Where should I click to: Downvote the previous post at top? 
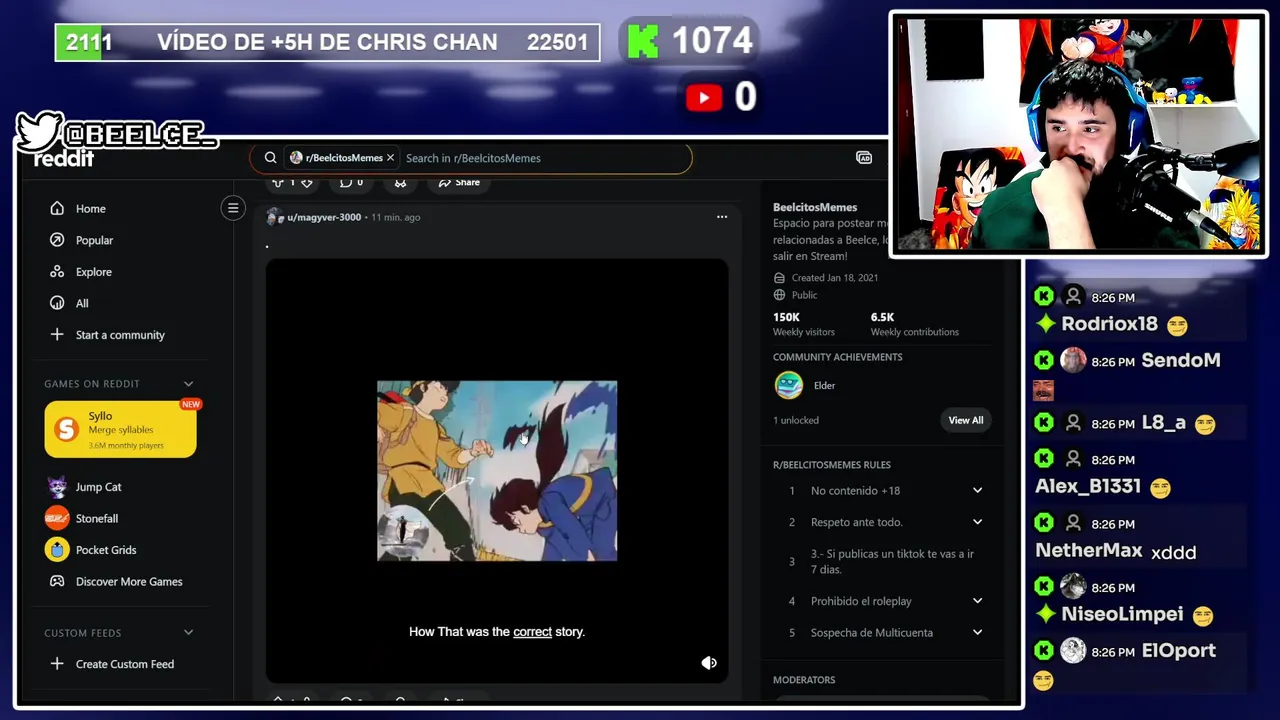[x=306, y=182]
